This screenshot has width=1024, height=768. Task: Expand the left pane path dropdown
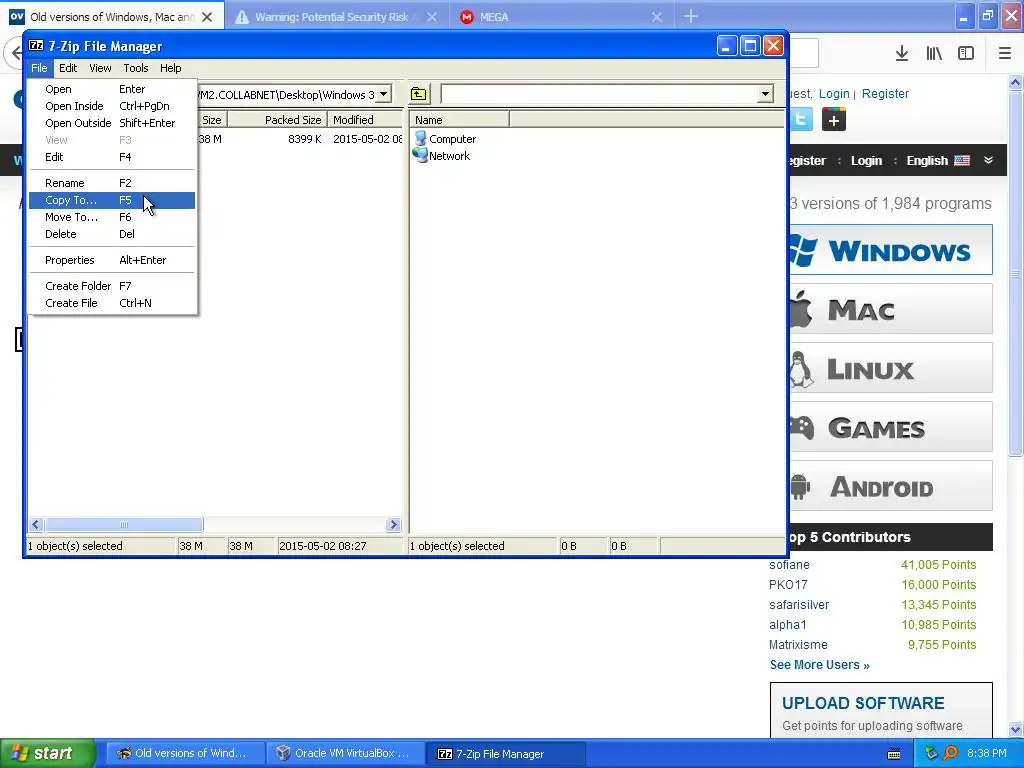[384, 94]
